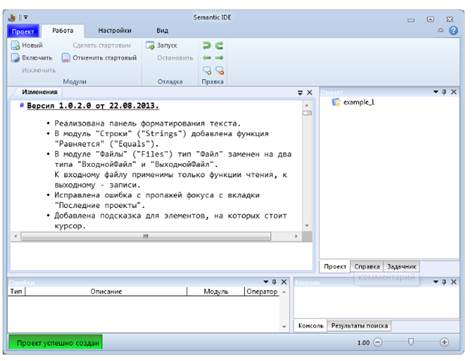This screenshot has height=361, width=475.
Task: Open the Изменения document list dropdown
Action: click(300, 92)
